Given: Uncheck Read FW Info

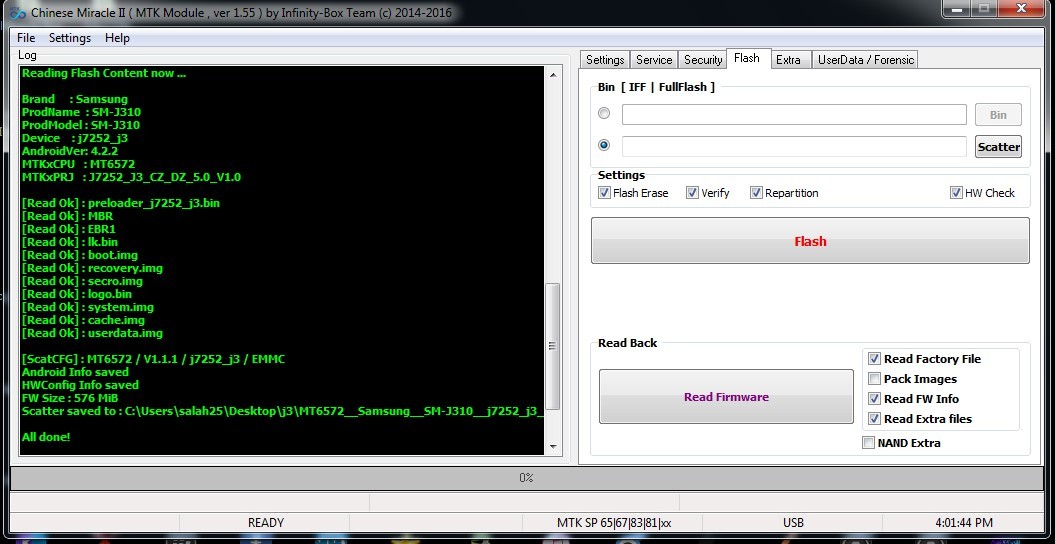Looking at the screenshot, I should (x=874, y=399).
